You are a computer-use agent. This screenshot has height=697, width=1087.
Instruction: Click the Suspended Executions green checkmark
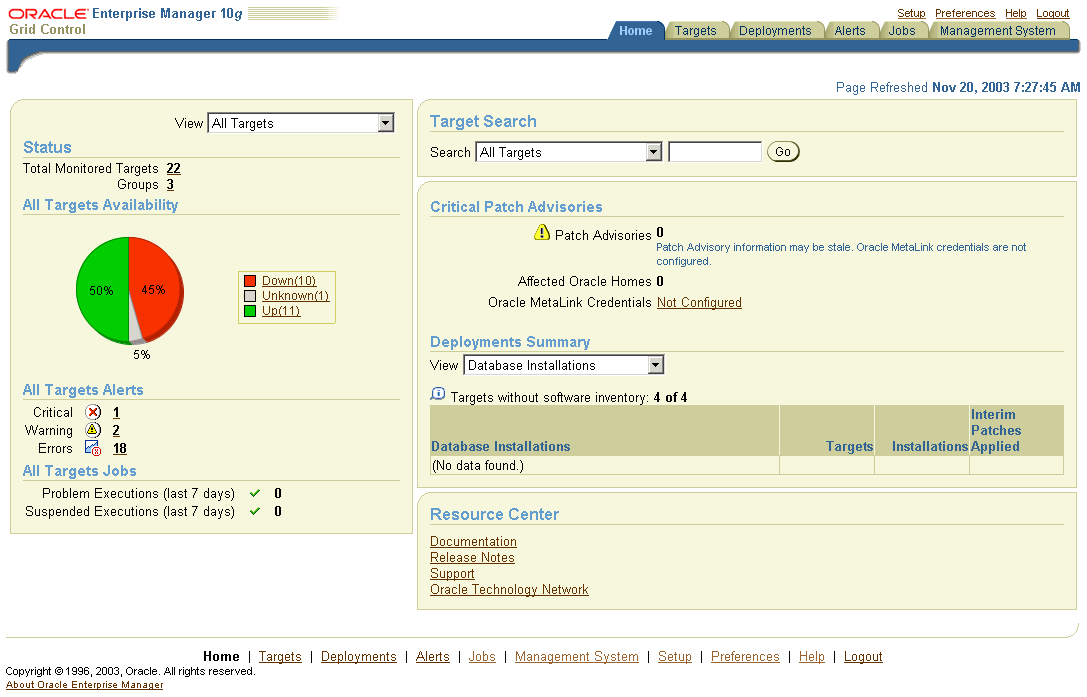coord(255,511)
